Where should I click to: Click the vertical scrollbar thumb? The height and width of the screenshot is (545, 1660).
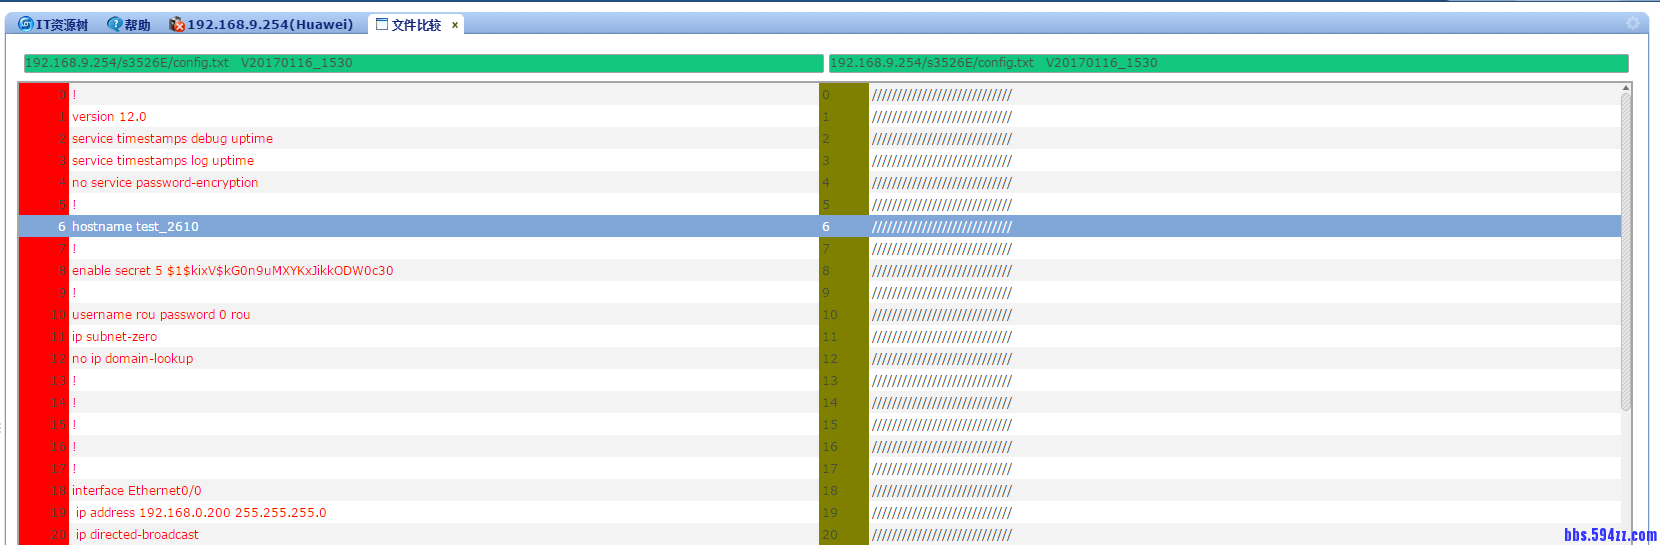pos(1626,250)
